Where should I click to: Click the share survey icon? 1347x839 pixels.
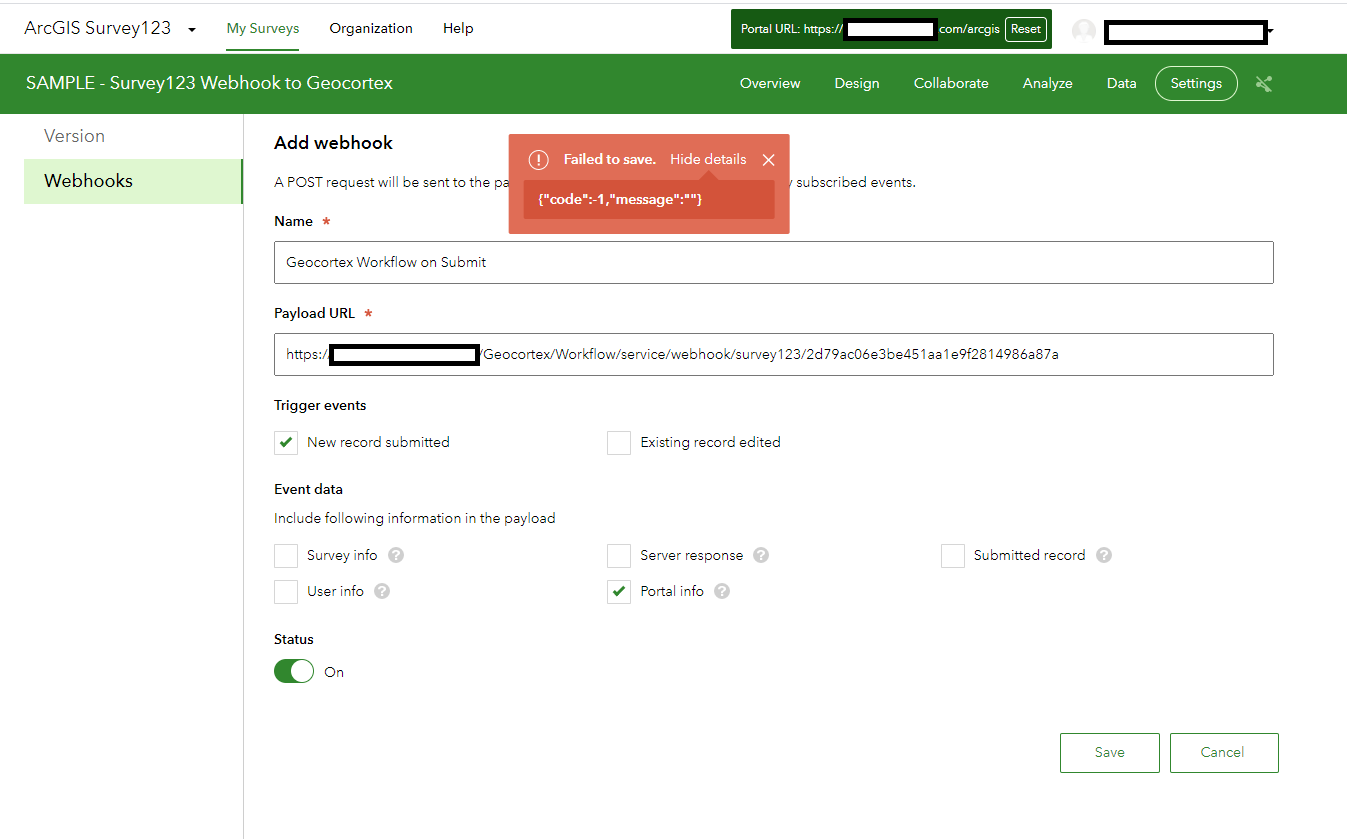coord(1264,83)
